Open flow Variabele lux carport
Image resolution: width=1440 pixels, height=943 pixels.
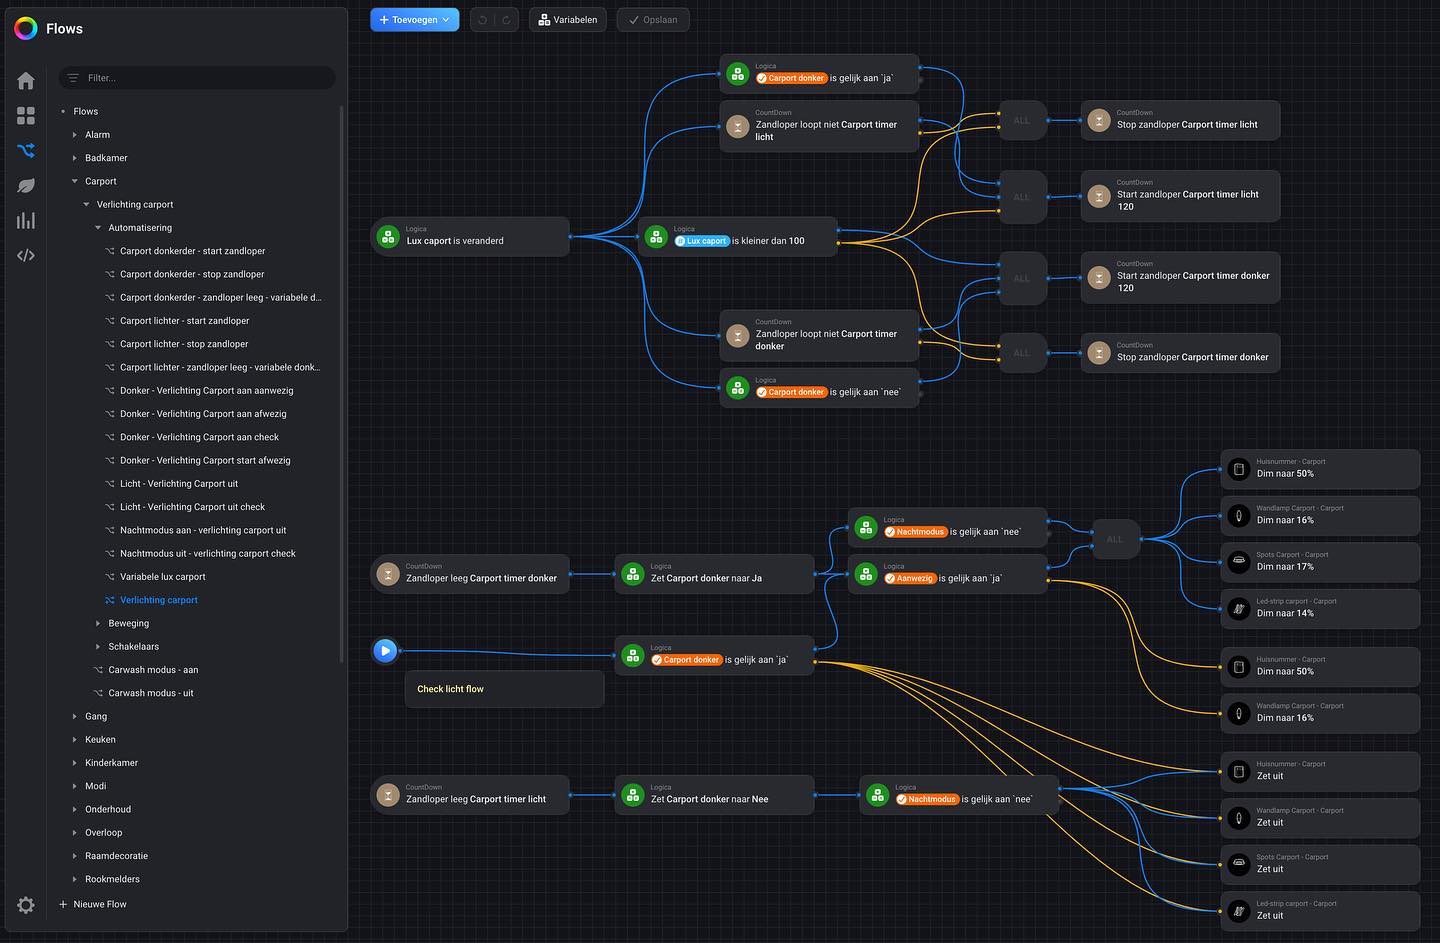(163, 577)
